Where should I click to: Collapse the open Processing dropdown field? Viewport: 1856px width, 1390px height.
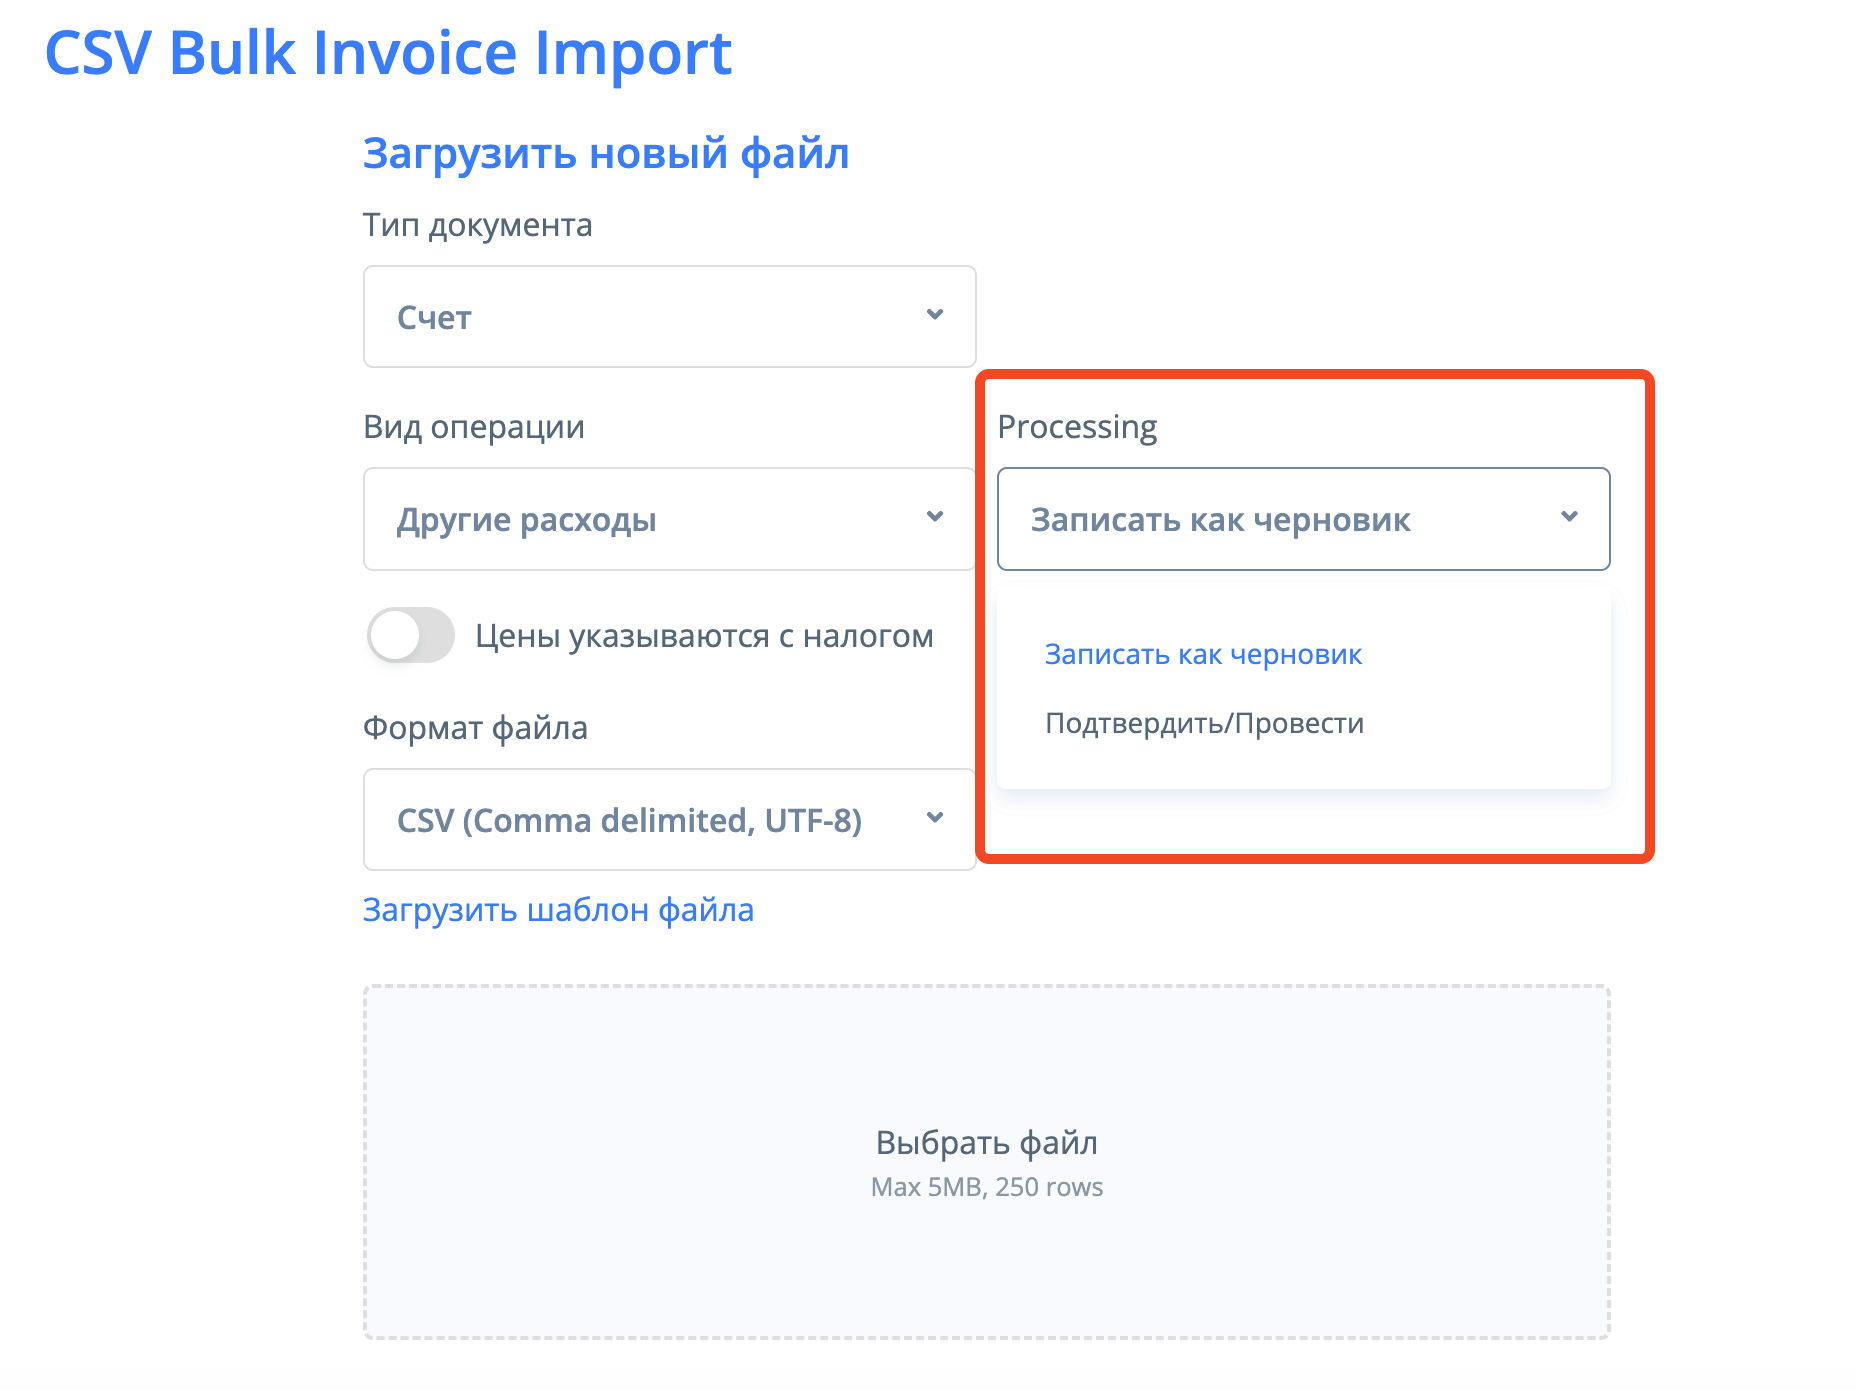point(1302,519)
